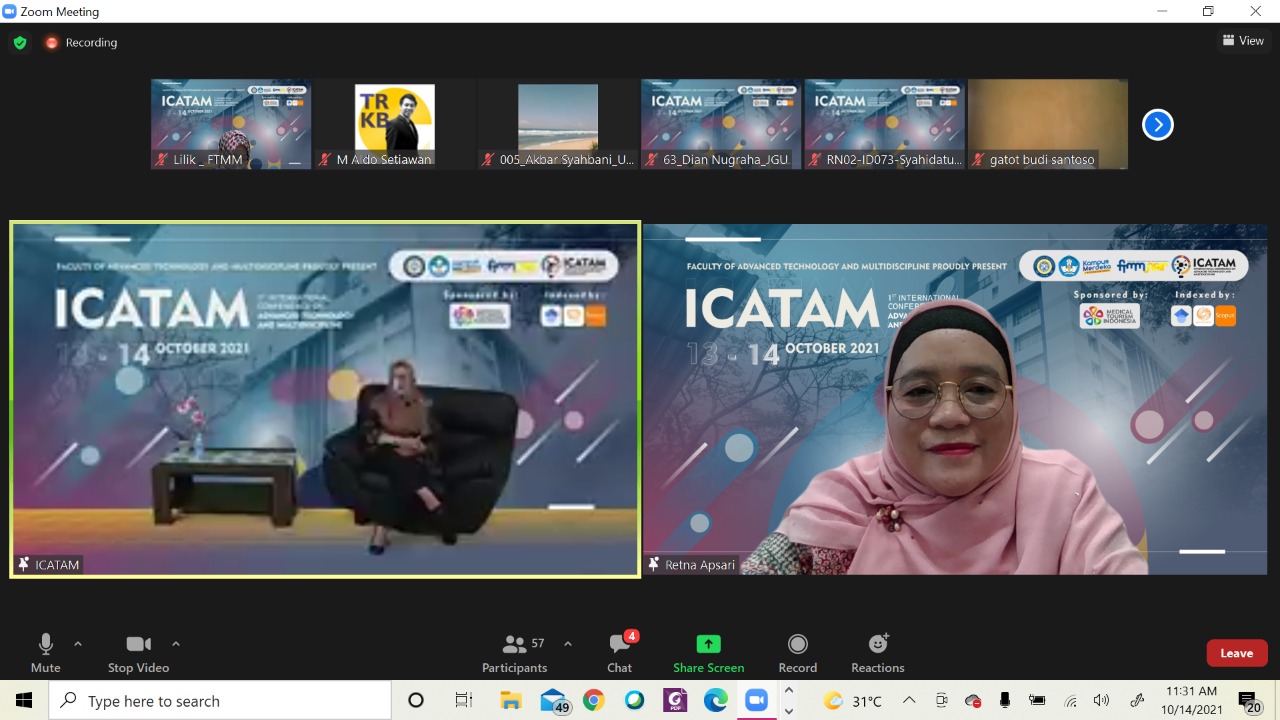Start recording with the Record button

[797, 653]
